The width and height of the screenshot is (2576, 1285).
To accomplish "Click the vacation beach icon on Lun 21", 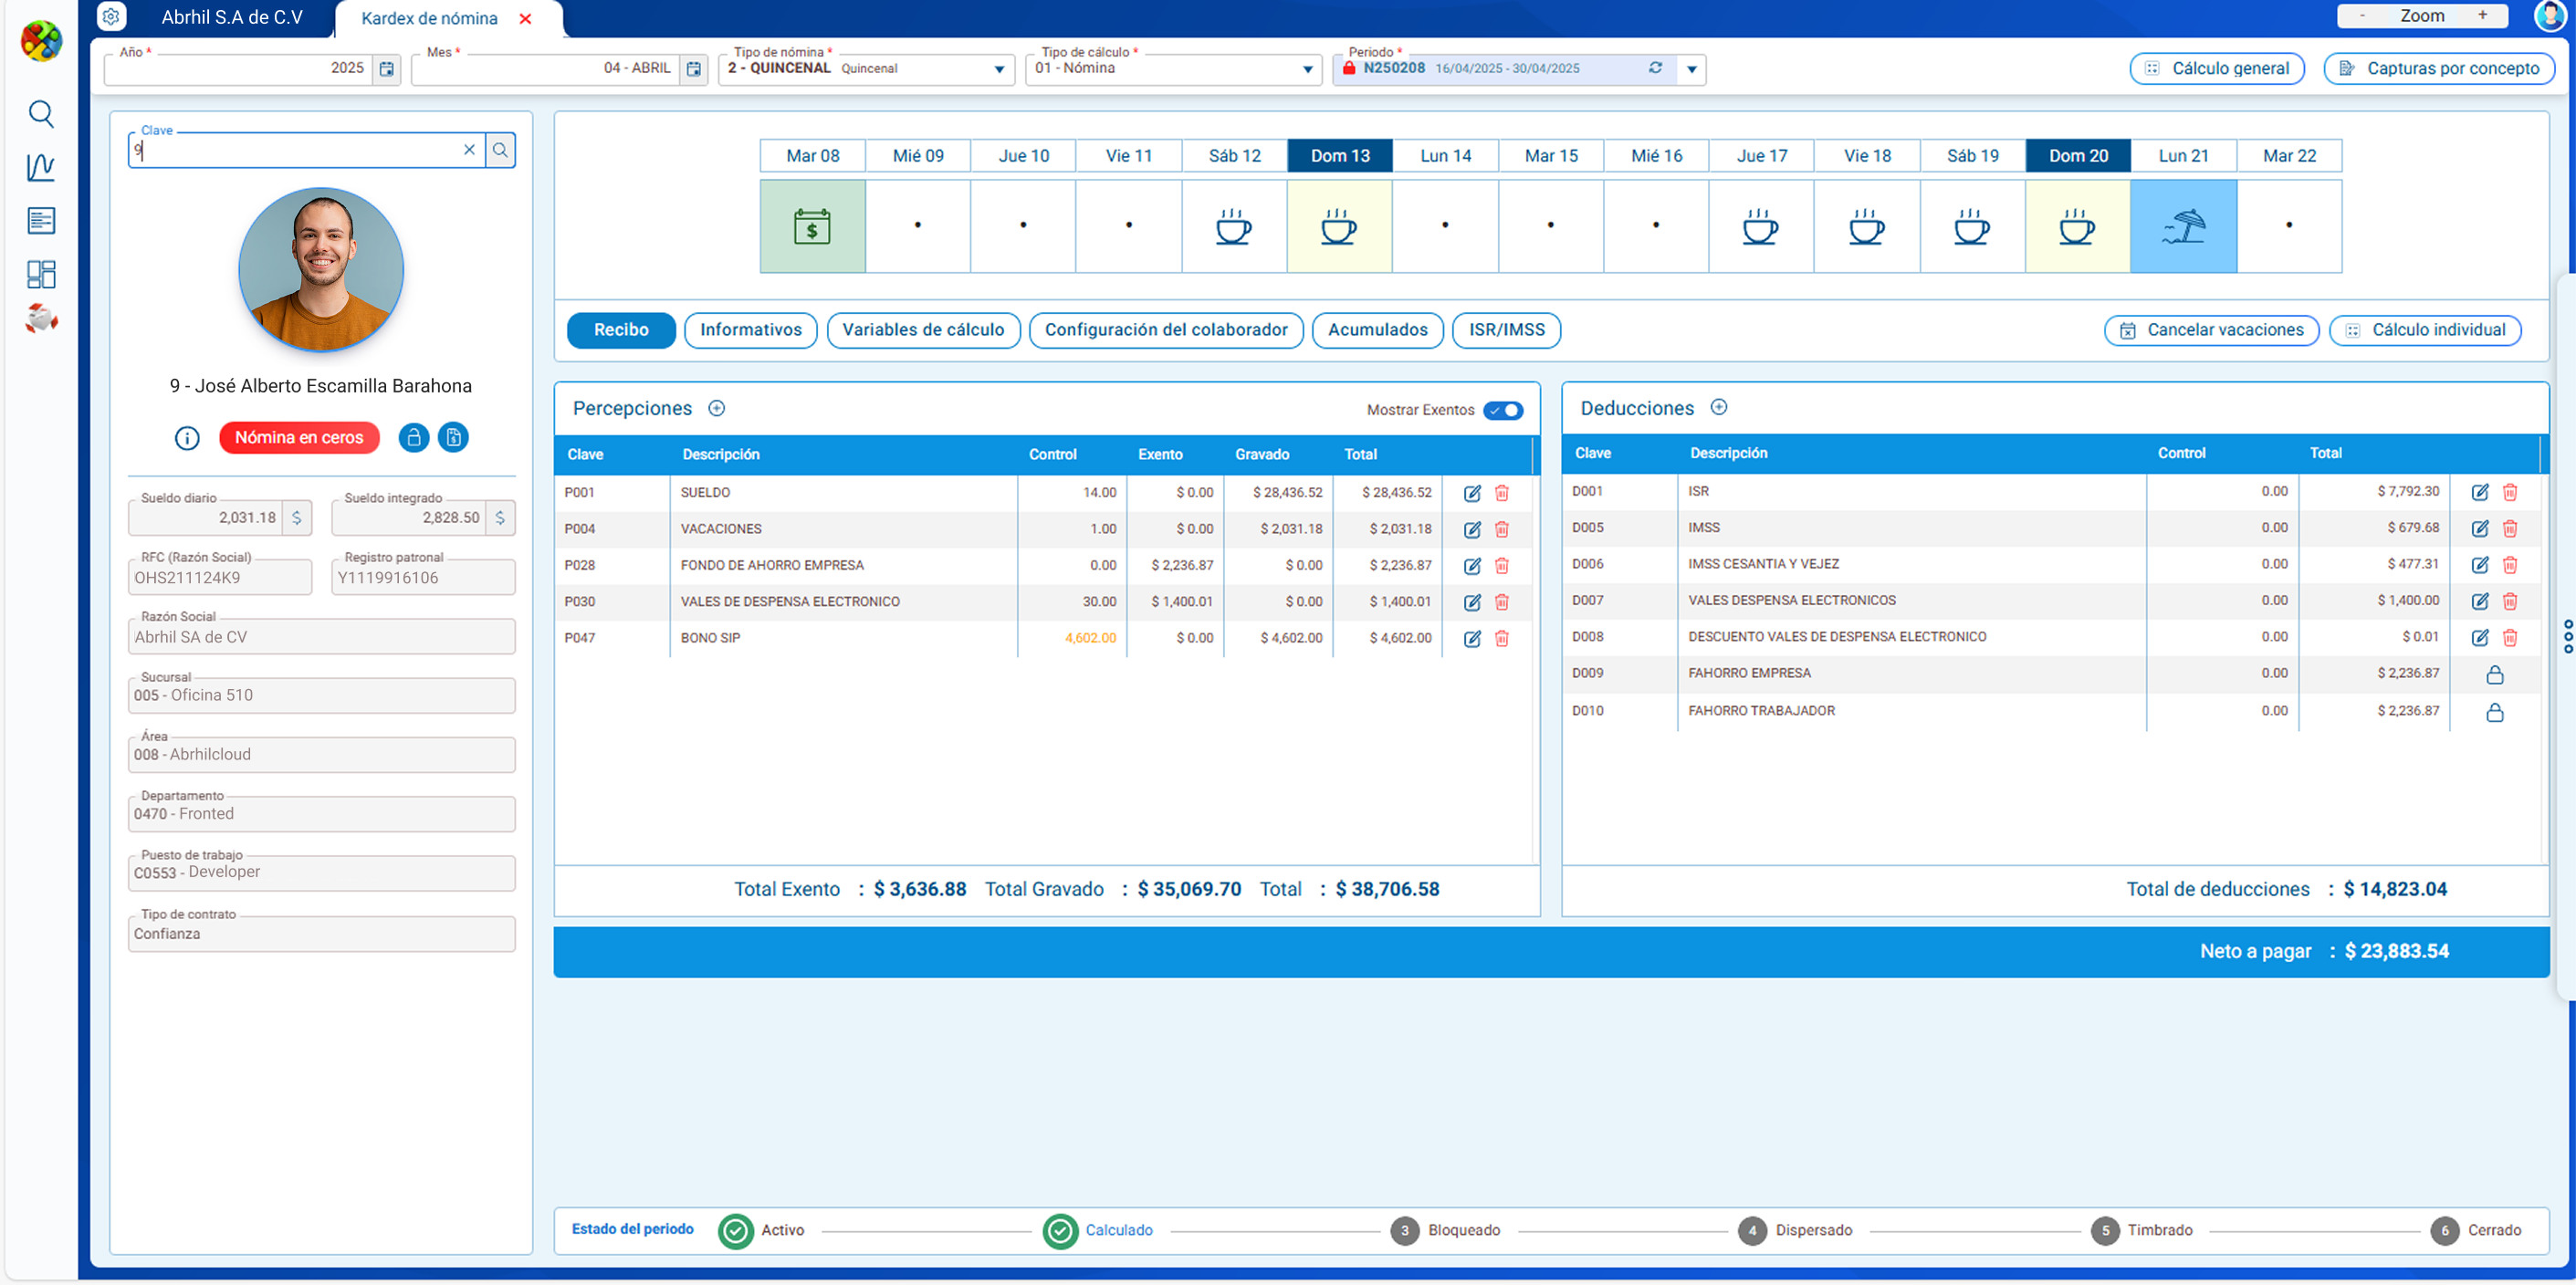I will point(2183,226).
